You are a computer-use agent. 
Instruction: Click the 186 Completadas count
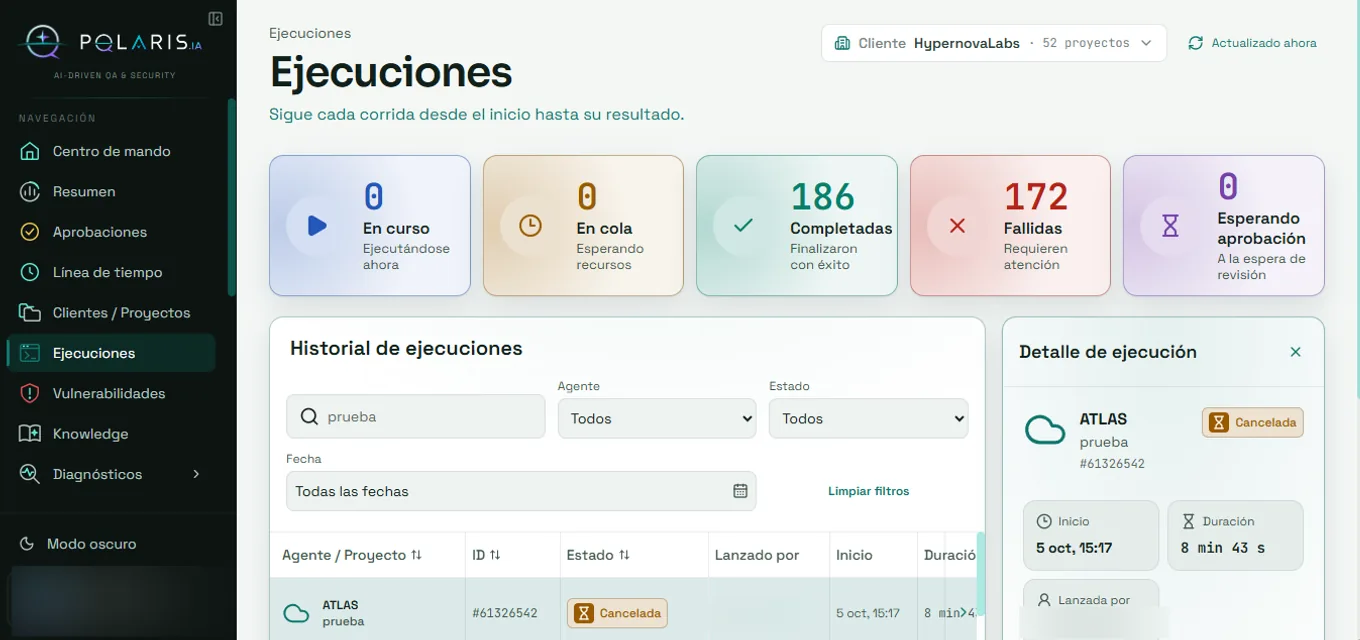tap(823, 197)
